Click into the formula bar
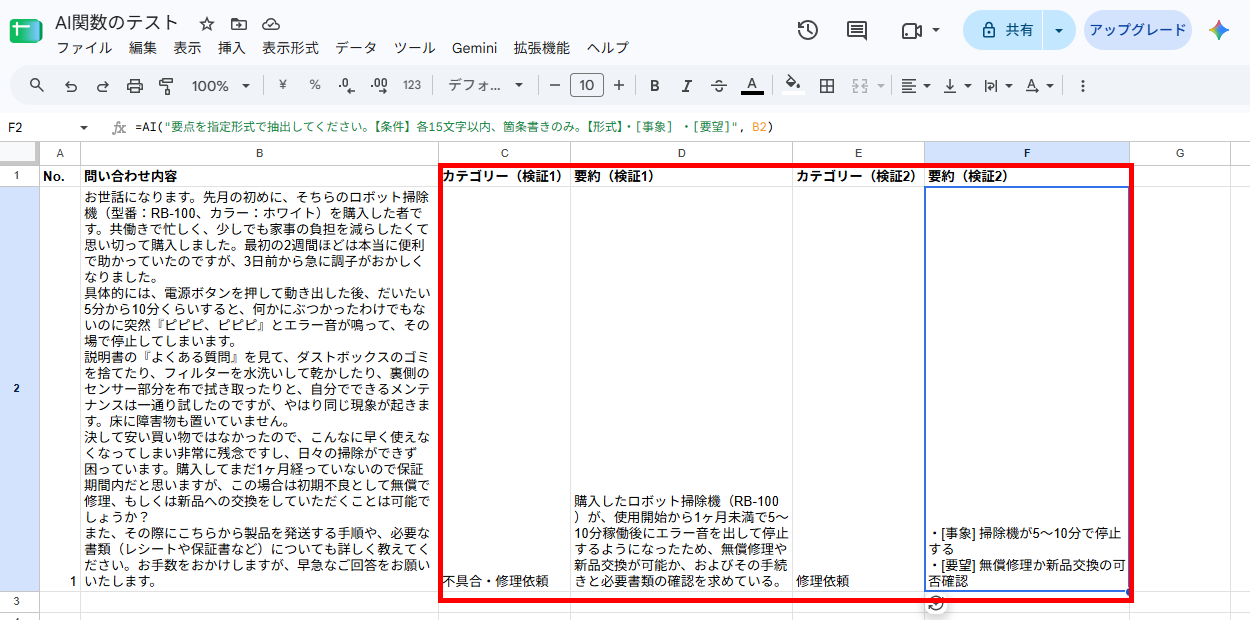This screenshot has width=1250, height=620. pyautogui.click(x=690, y=127)
